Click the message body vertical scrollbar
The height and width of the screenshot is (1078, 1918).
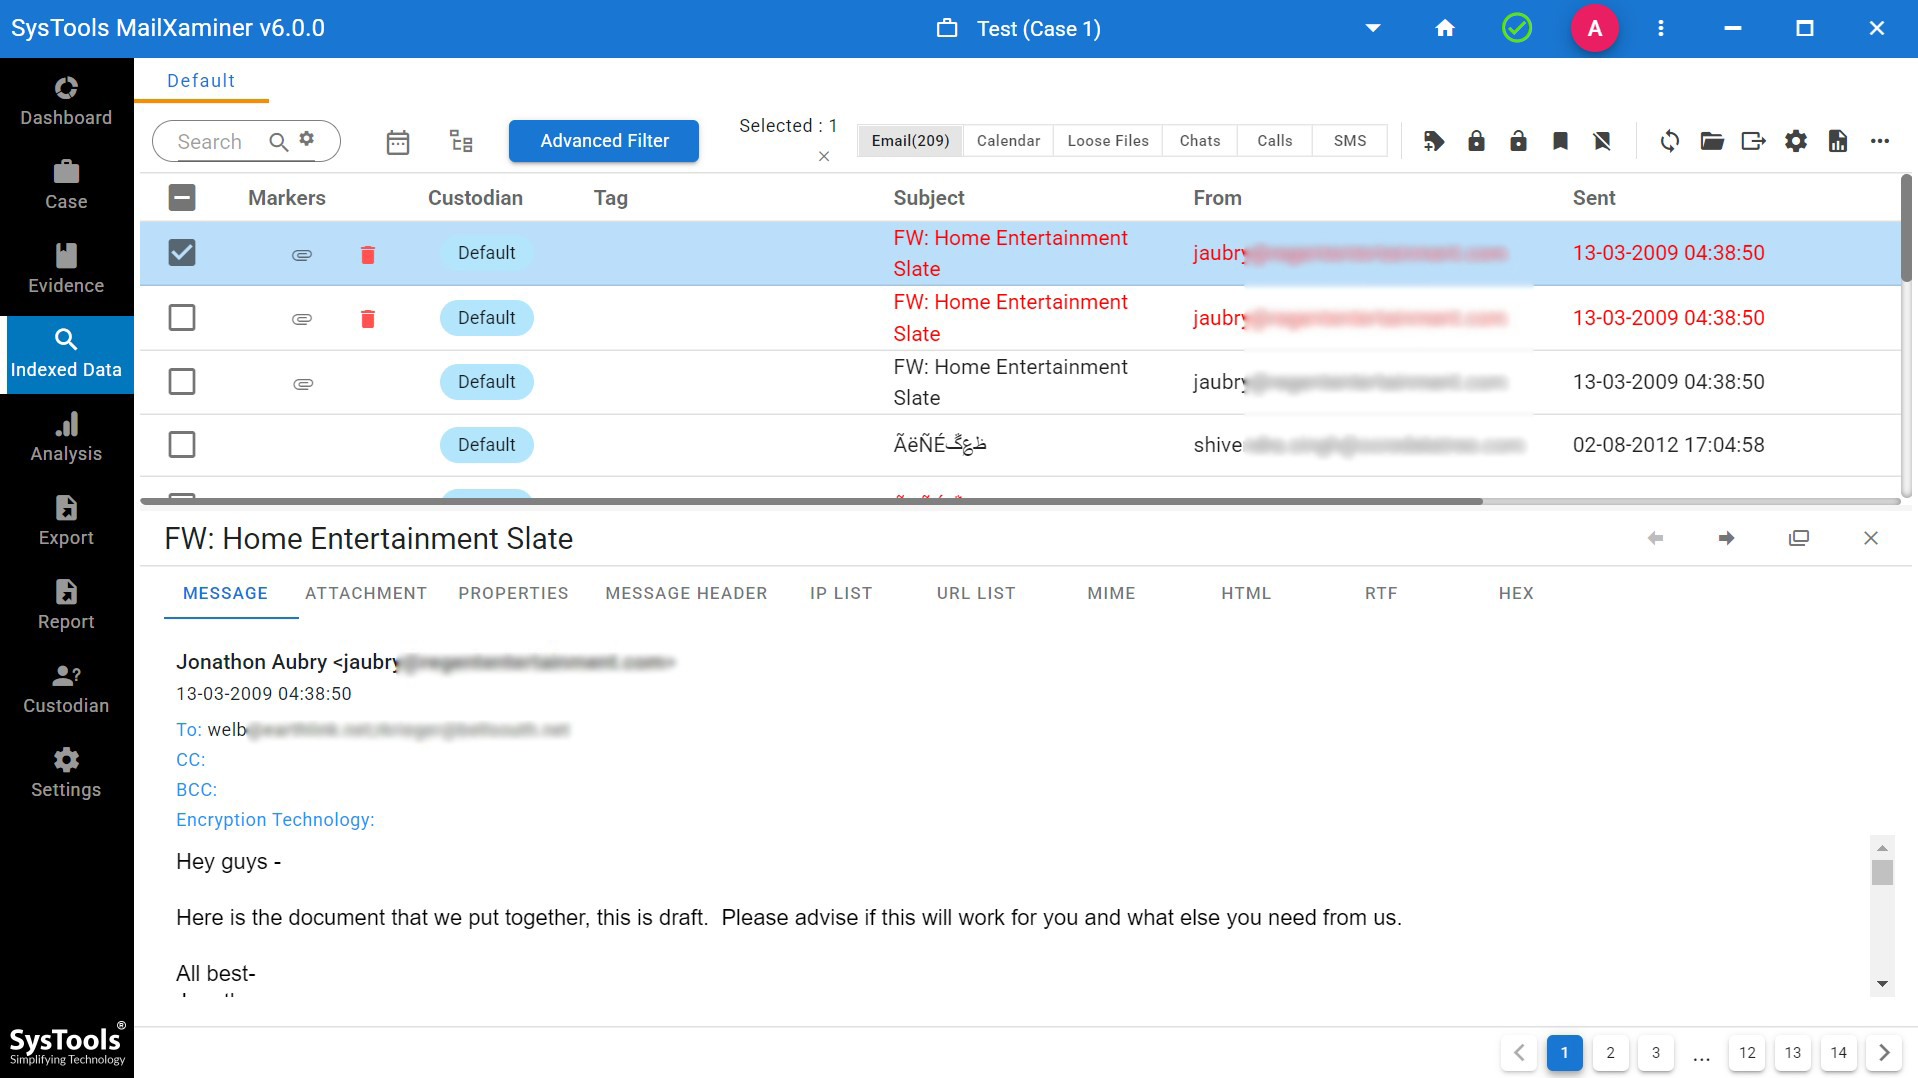[x=1882, y=916]
